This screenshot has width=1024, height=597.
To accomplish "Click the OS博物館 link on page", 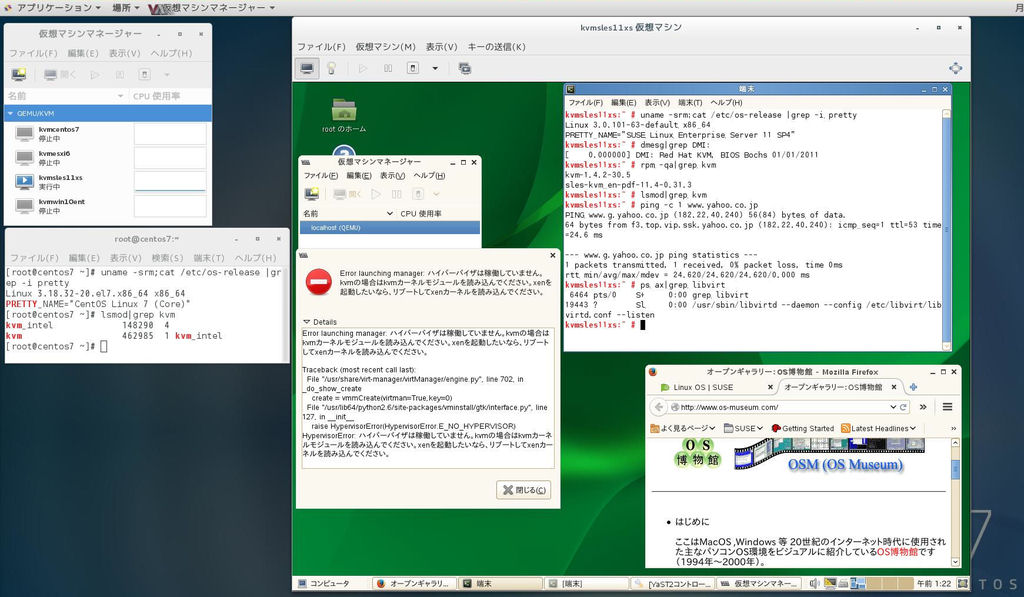I will point(897,552).
